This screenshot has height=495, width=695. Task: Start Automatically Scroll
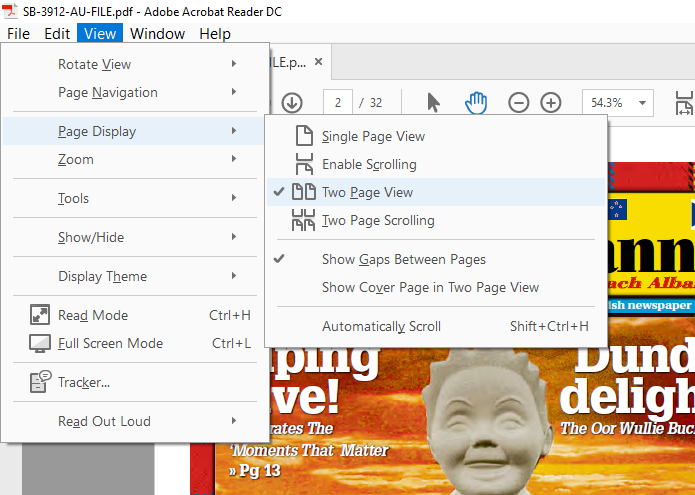tap(381, 326)
